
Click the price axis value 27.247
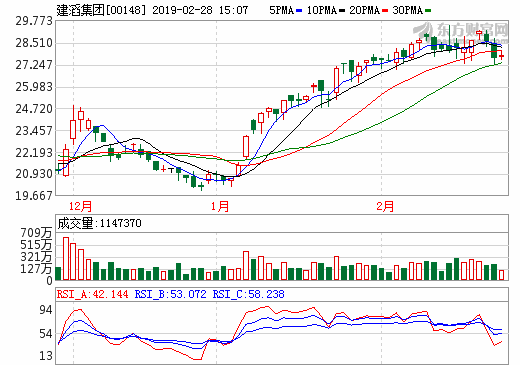[34, 65]
